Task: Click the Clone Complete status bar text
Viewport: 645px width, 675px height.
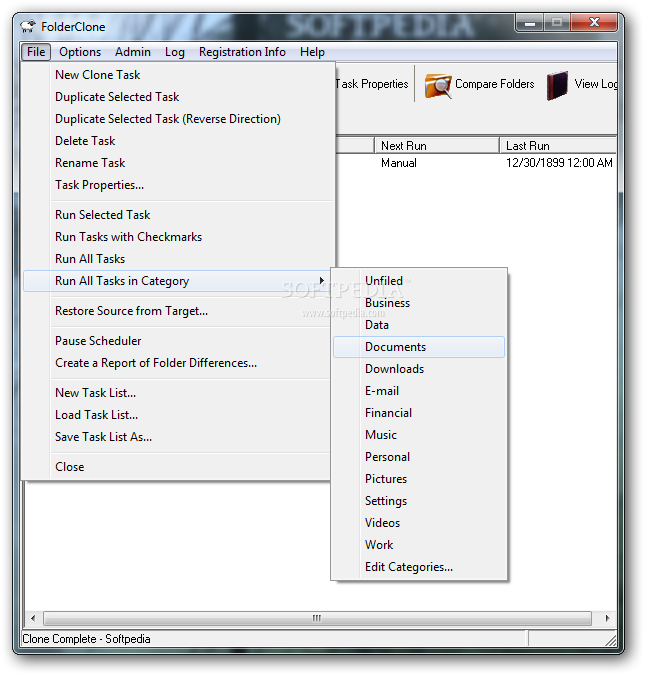Action: coord(86,639)
